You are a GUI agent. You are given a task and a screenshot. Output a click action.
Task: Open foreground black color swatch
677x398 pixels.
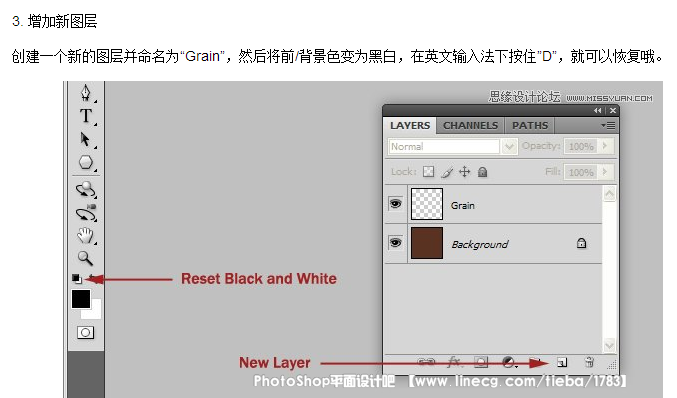[81, 299]
